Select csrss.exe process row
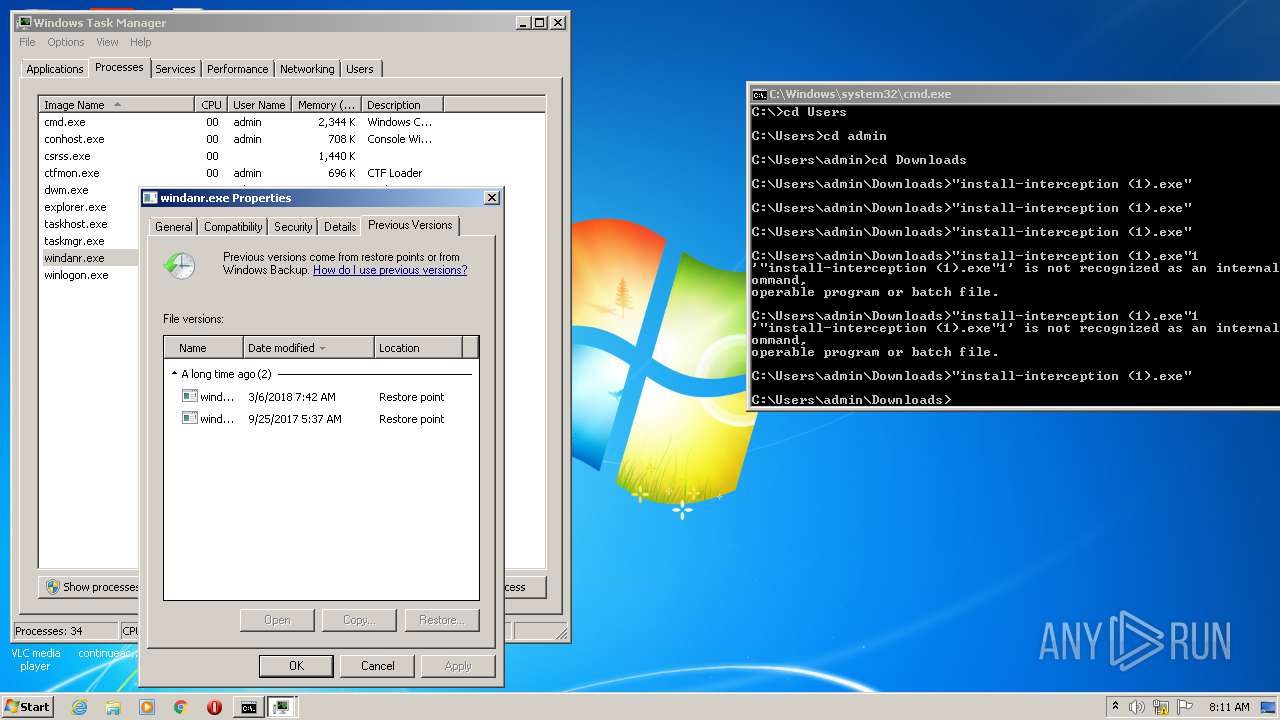The image size is (1280, 720). 292,156
